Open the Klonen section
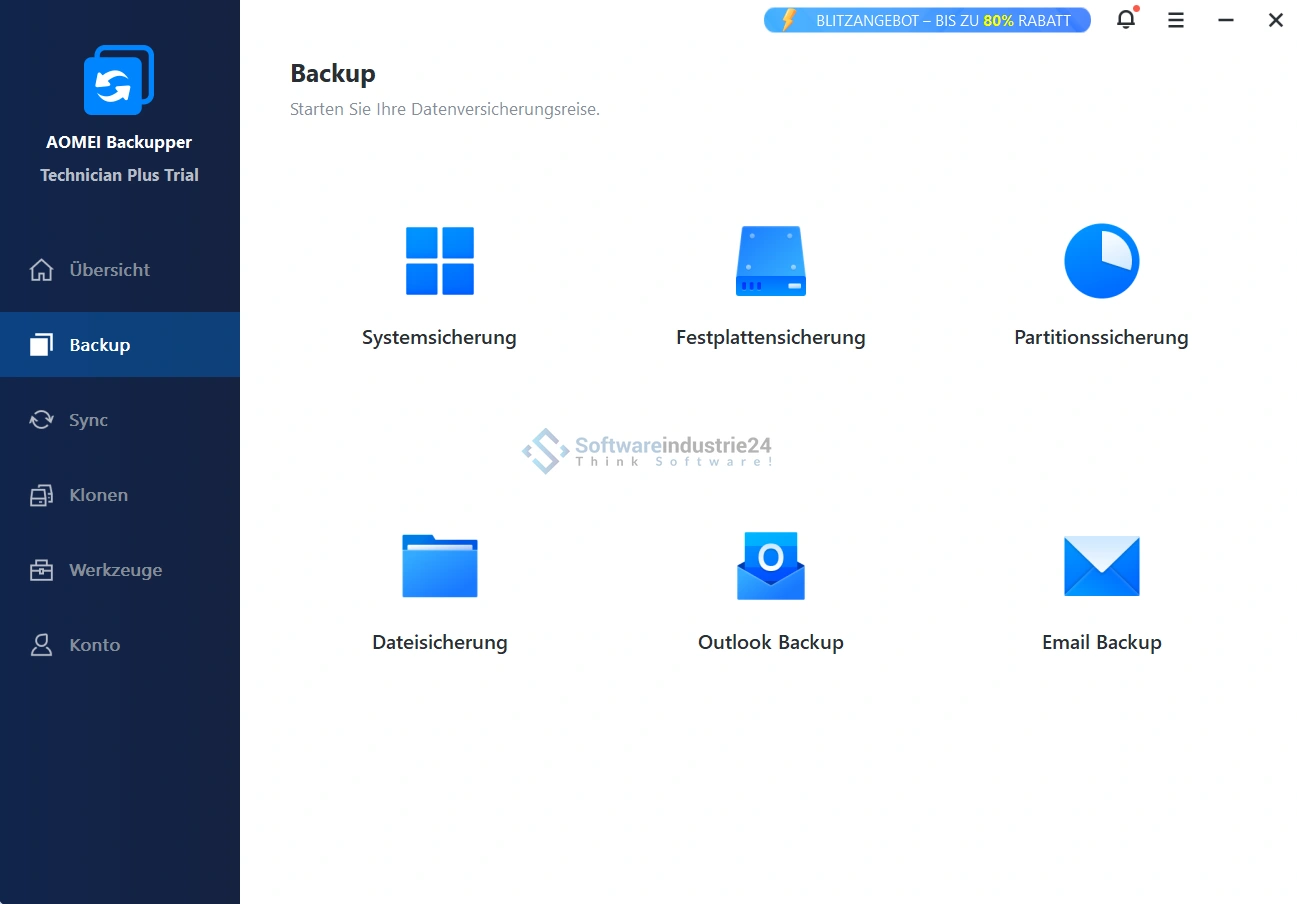Screen dimensions: 1297x904 tap(98, 495)
